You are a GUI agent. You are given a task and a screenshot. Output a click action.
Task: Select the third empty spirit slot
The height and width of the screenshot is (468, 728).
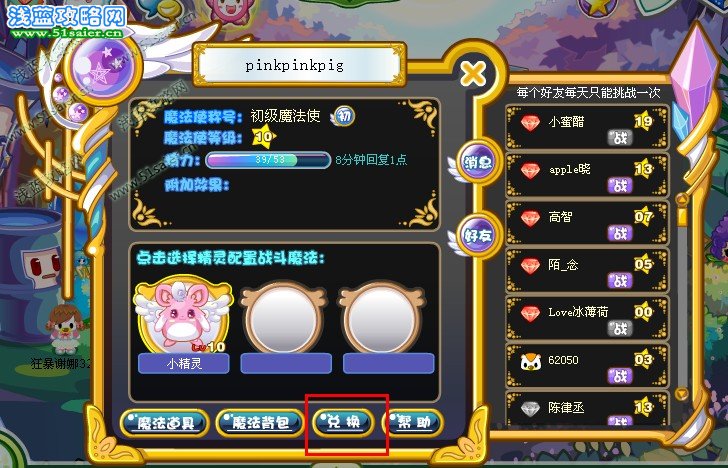click(382, 318)
